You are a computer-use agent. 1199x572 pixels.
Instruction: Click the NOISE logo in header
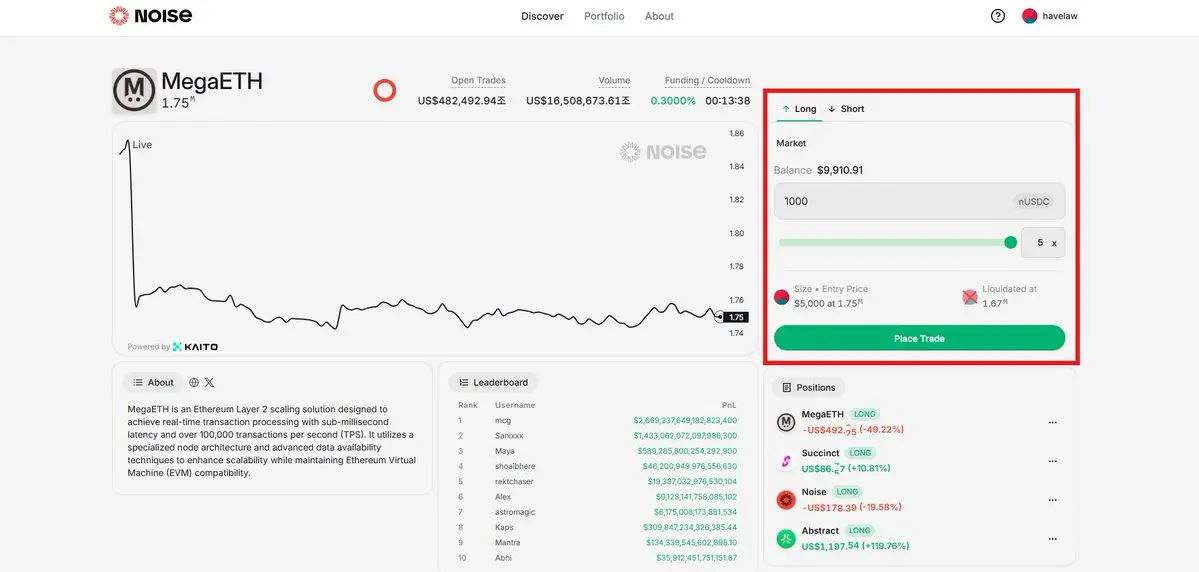tap(151, 15)
